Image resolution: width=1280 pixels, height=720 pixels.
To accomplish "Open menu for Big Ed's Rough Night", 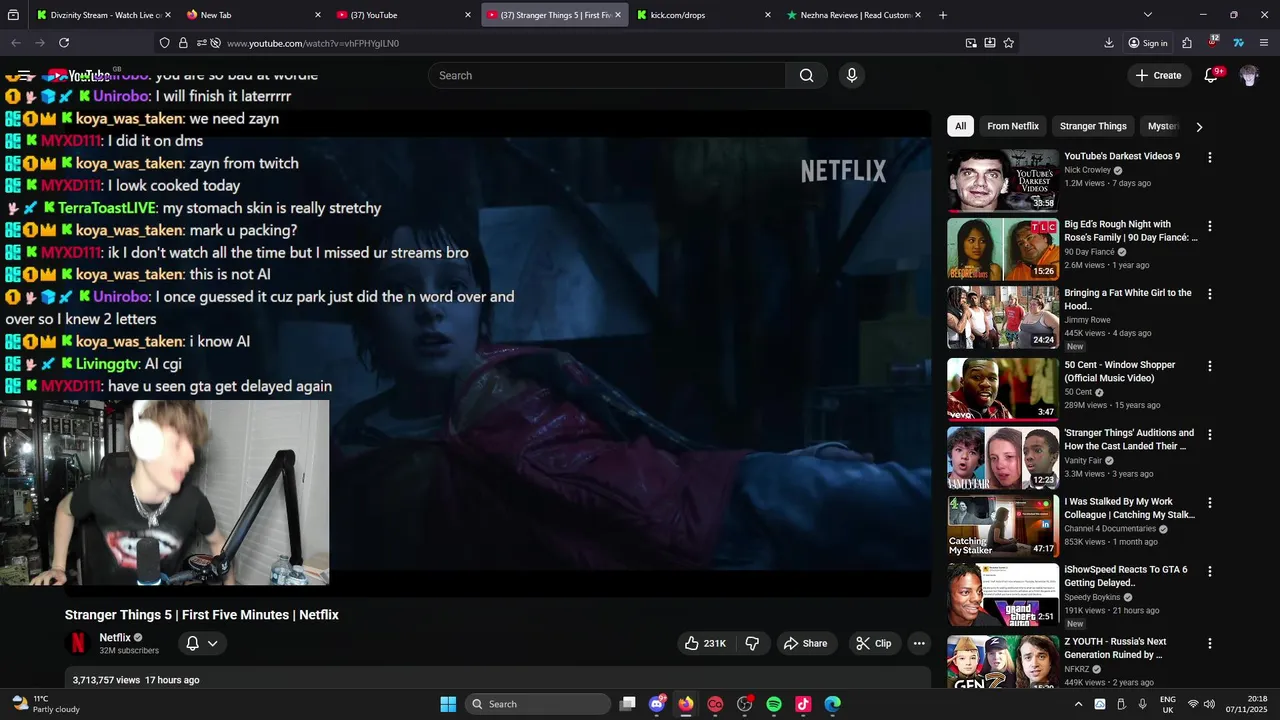I will (1210, 226).
